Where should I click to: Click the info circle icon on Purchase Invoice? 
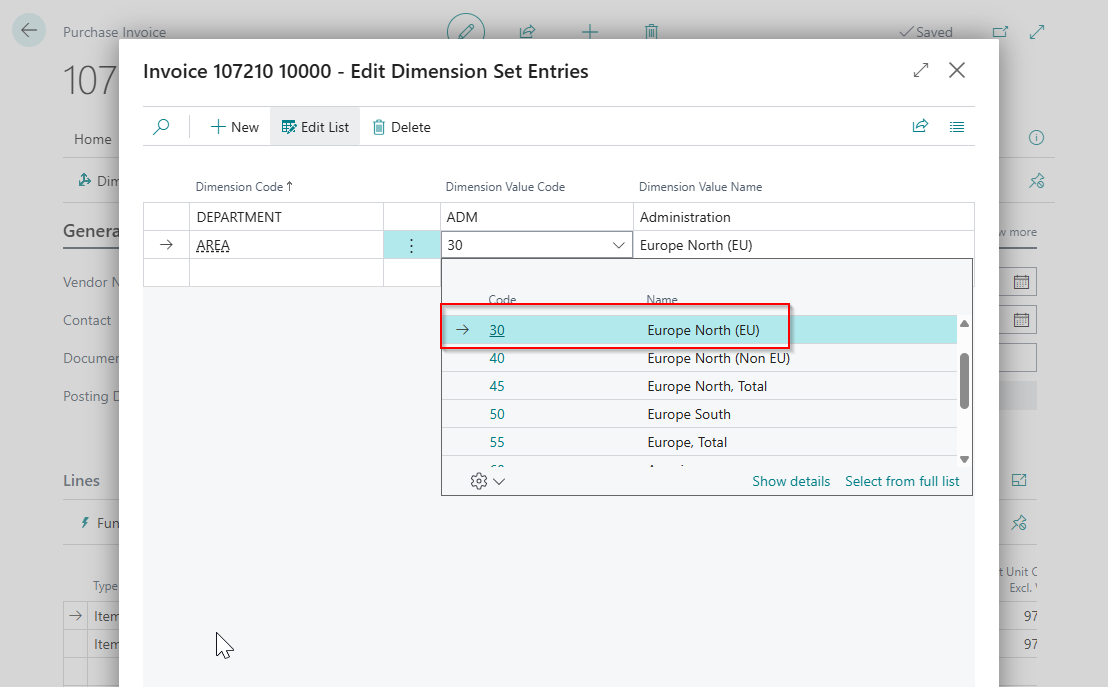[1036, 138]
